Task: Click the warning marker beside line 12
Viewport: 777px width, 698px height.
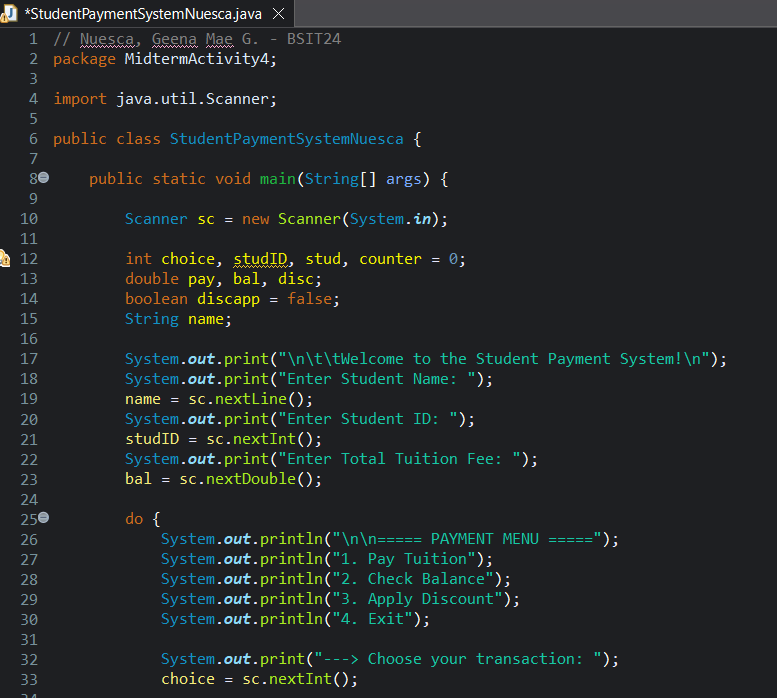Action: (x=5, y=259)
